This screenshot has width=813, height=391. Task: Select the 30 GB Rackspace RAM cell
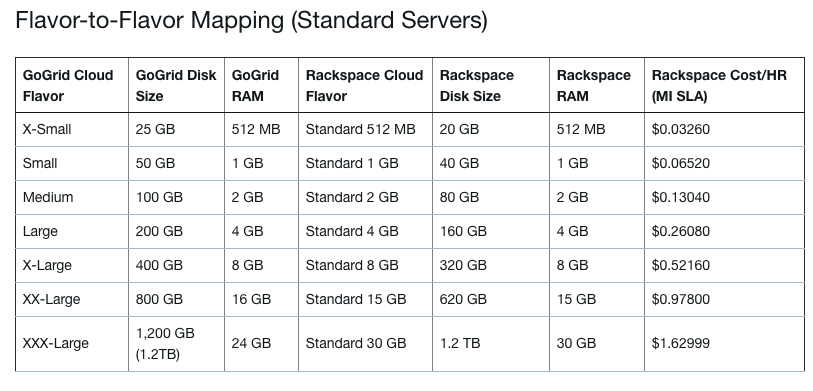point(597,344)
